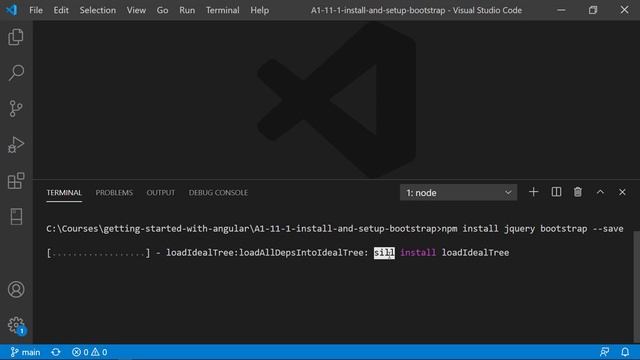Create a new terminal with plus icon
Viewport: 640px width, 360px height.
pos(533,192)
